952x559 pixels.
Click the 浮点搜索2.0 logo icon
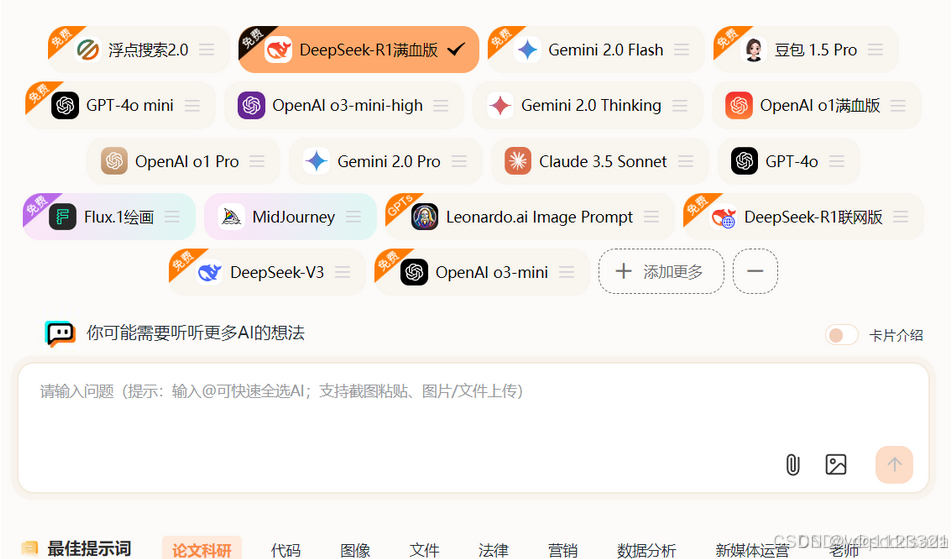coord(88,50)
